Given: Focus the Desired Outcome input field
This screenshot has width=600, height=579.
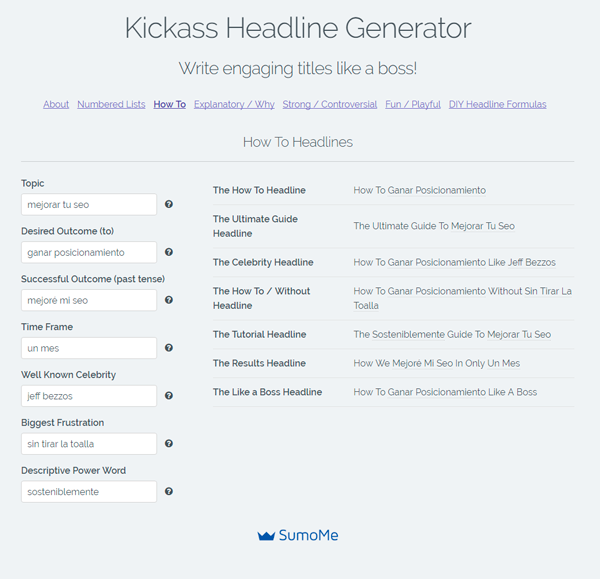Looking at the screenshot, I should [x=89, y=252].
